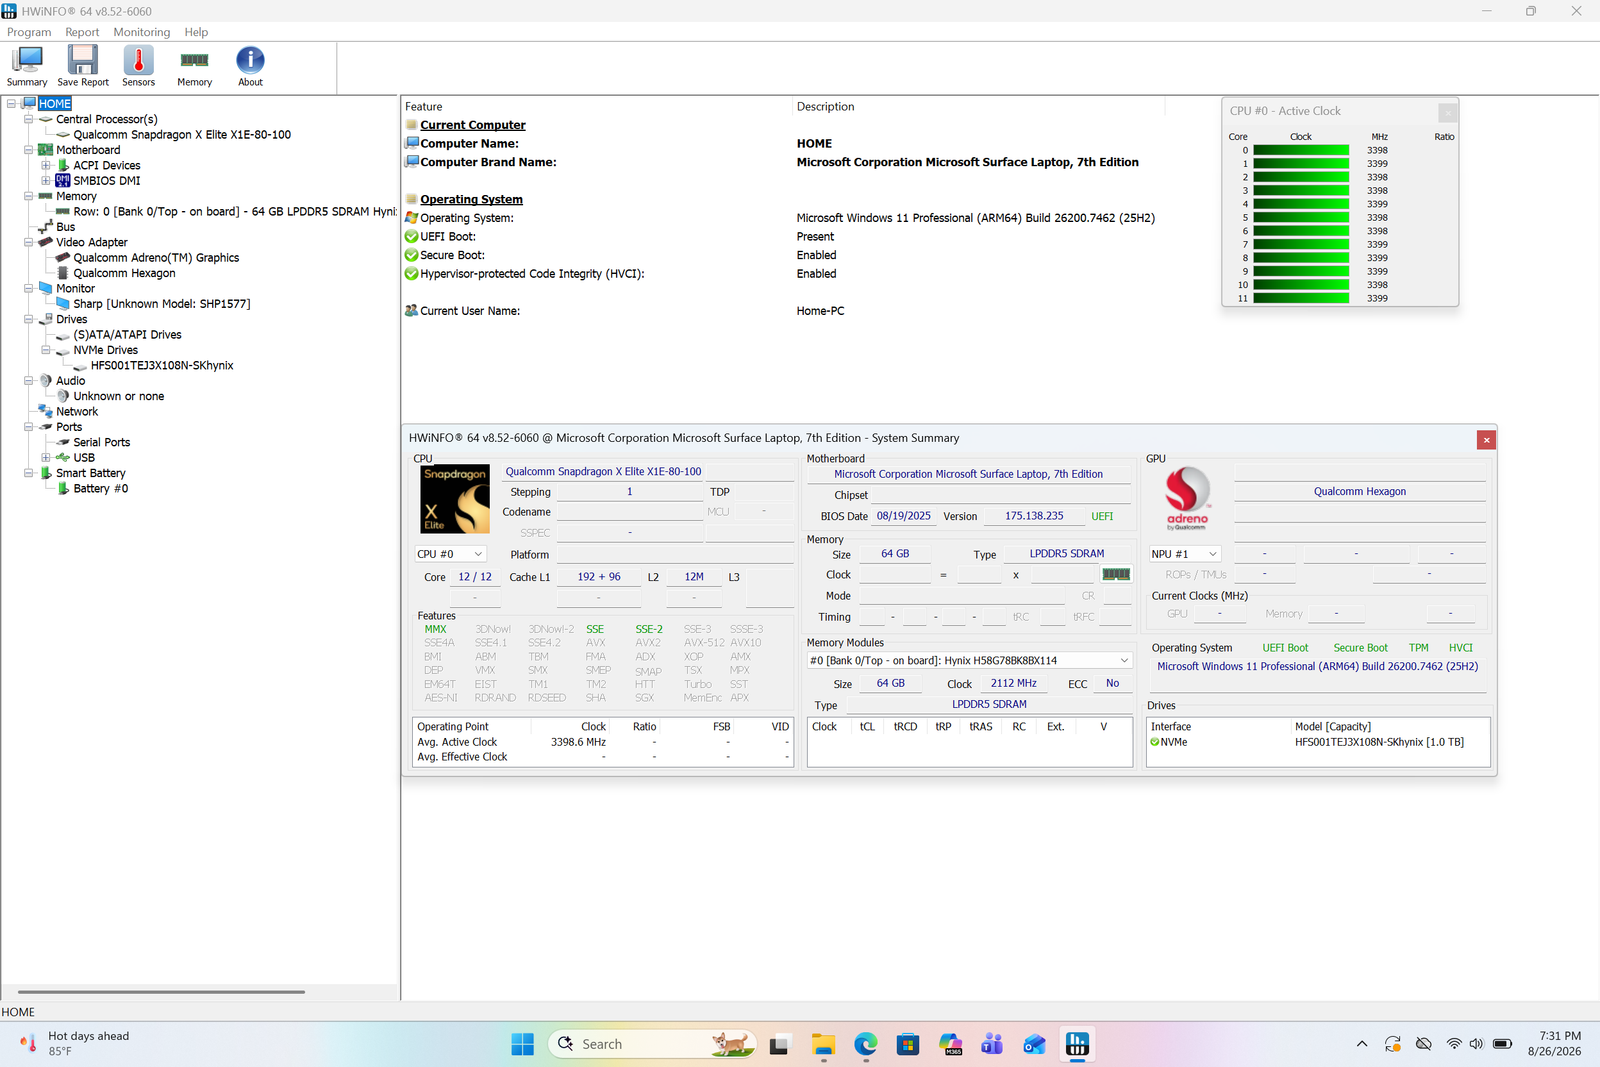Screen dimensions: 1600x1067
Task: Click the Memory toolbar icon
Action: point(194,66)
